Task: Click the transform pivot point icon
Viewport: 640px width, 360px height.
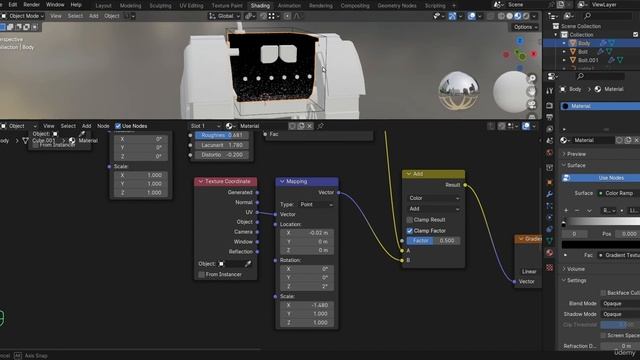Action: pos(249,16)
